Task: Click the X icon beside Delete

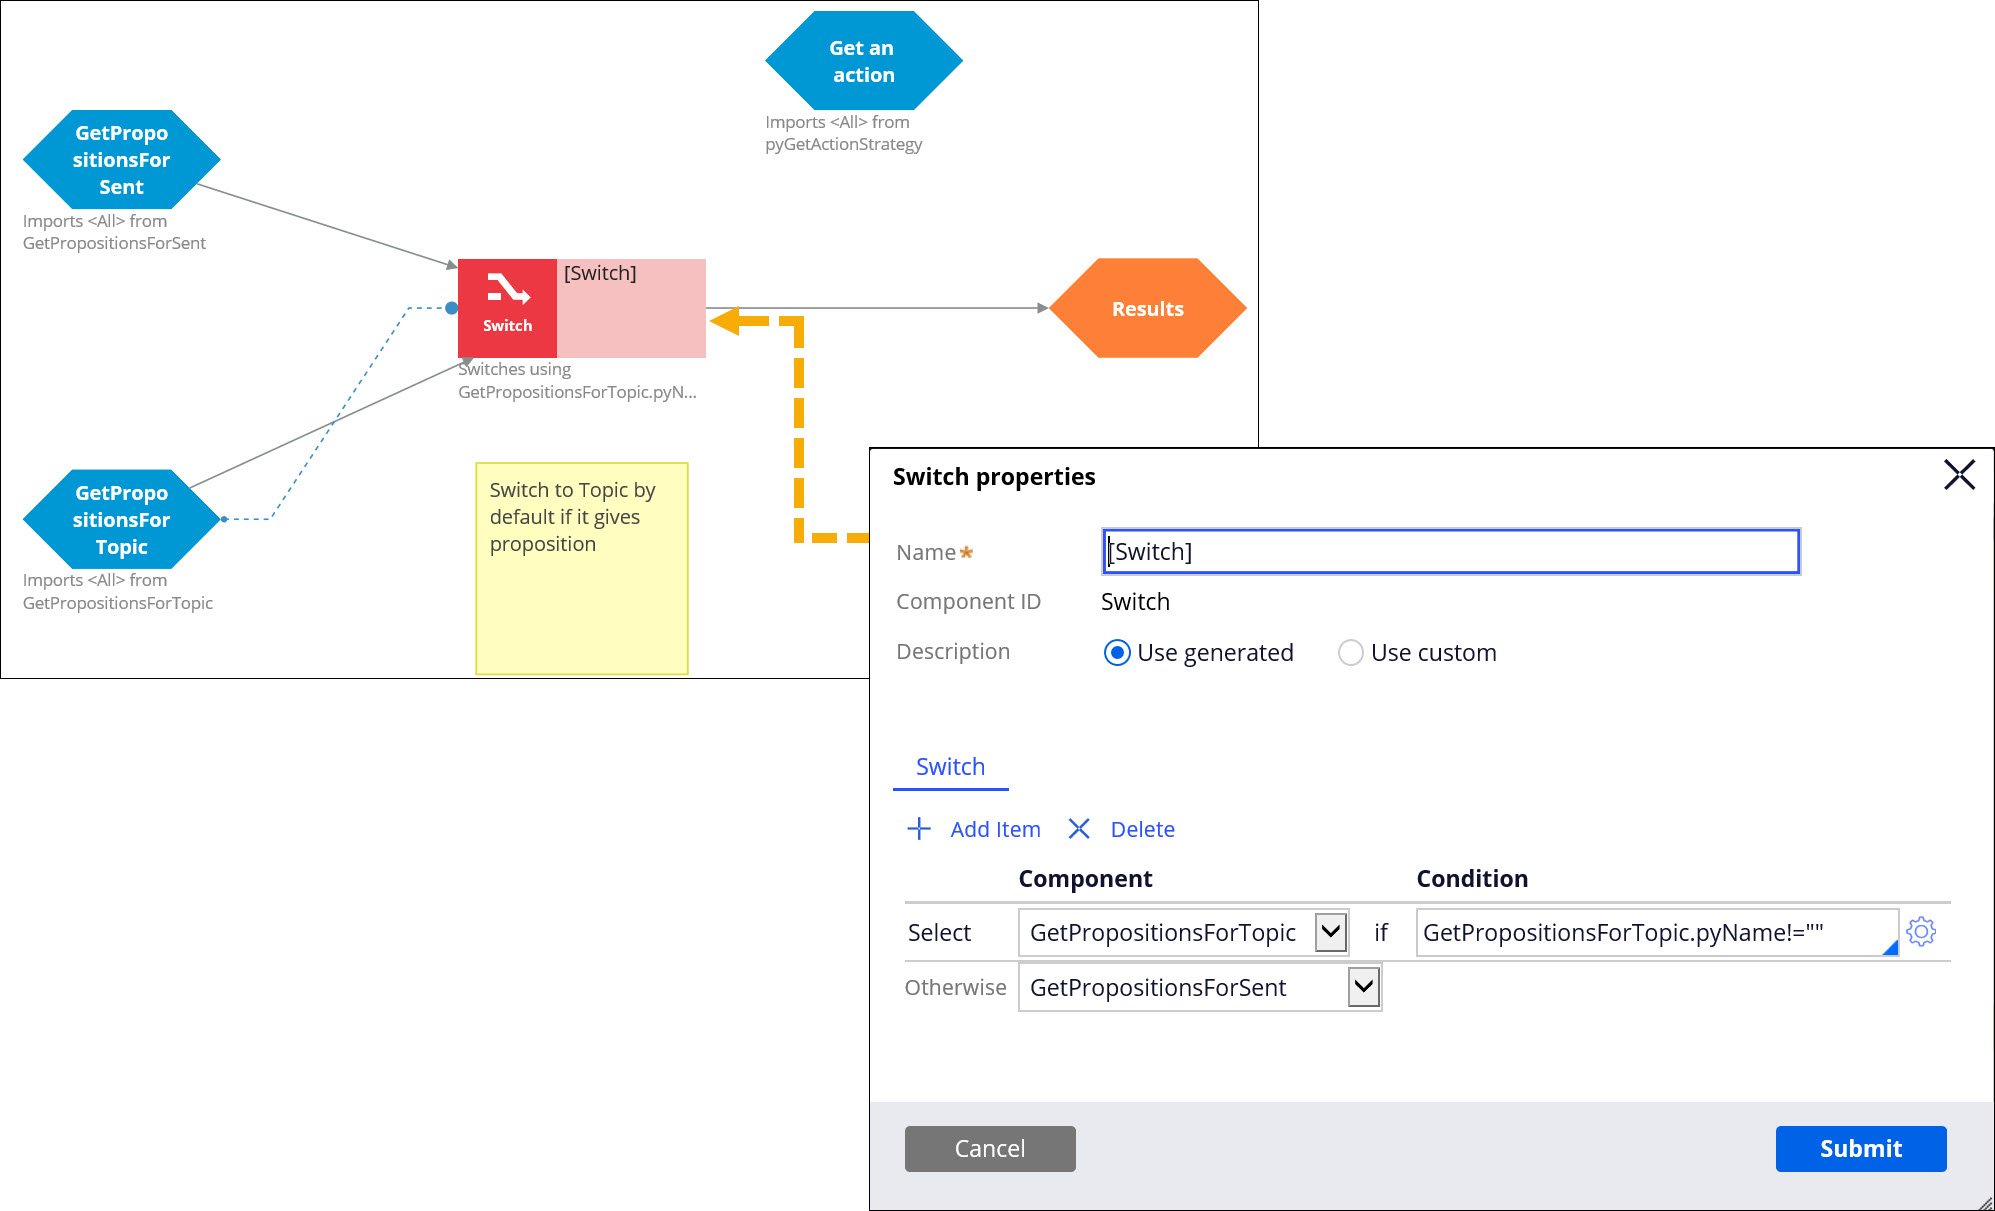Action: point(1078,829)
